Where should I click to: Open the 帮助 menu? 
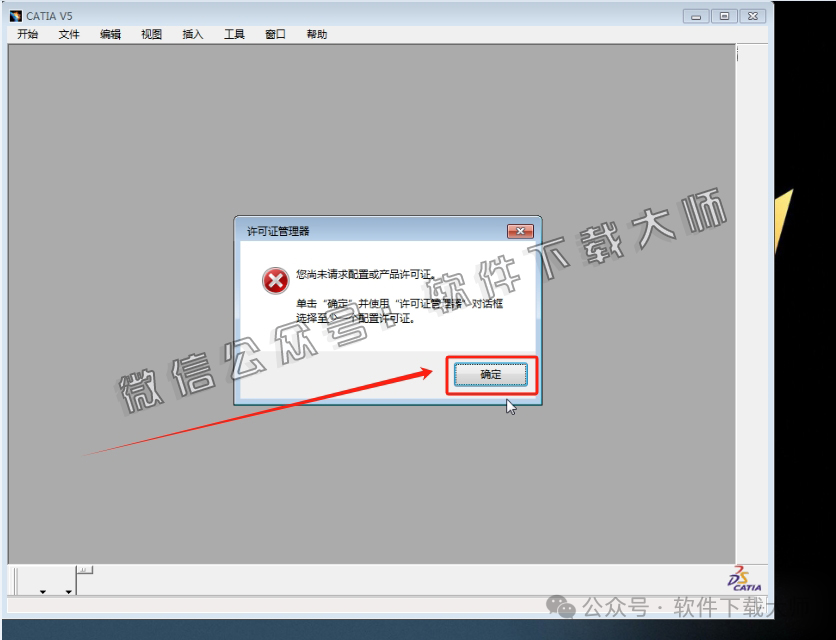coord(315,33)
